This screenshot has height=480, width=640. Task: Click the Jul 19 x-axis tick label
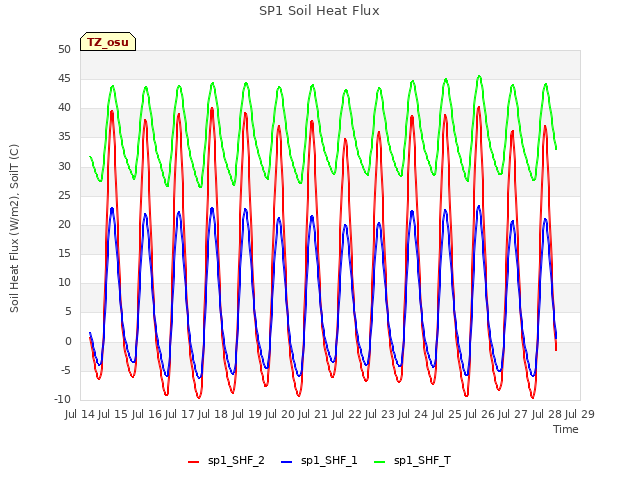point(246,414)
